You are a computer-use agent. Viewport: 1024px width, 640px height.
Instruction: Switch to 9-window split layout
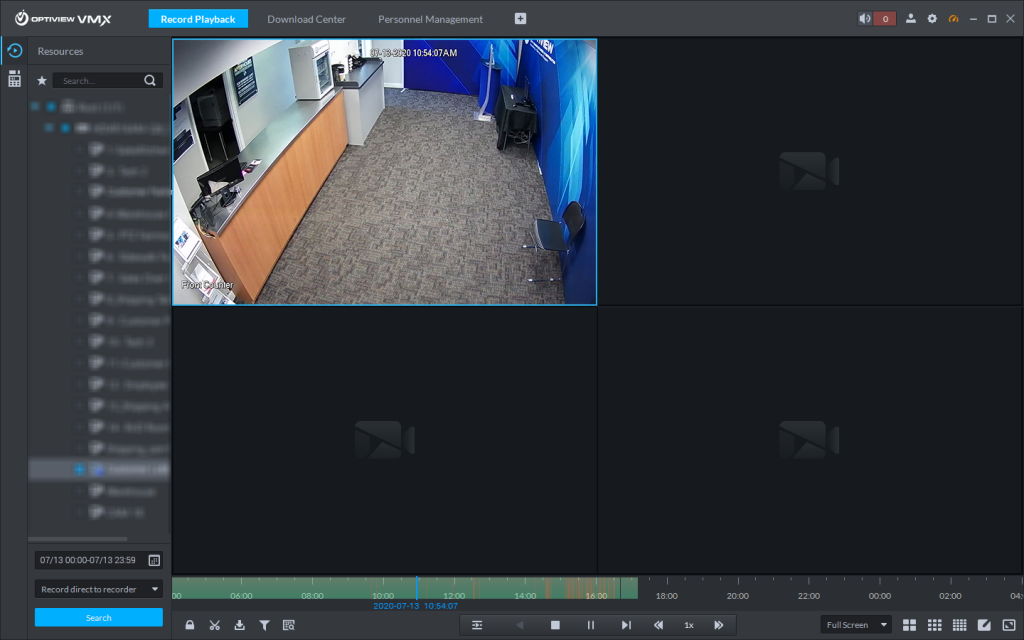click(x=935, y=625)
